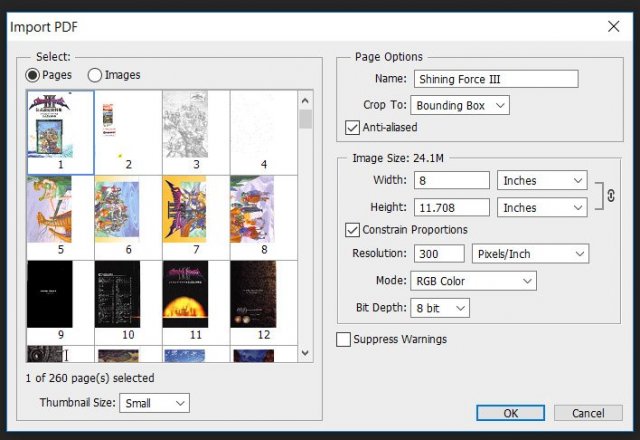
Task: Open the Width units dropdown
Action: [x=542, y=180]
